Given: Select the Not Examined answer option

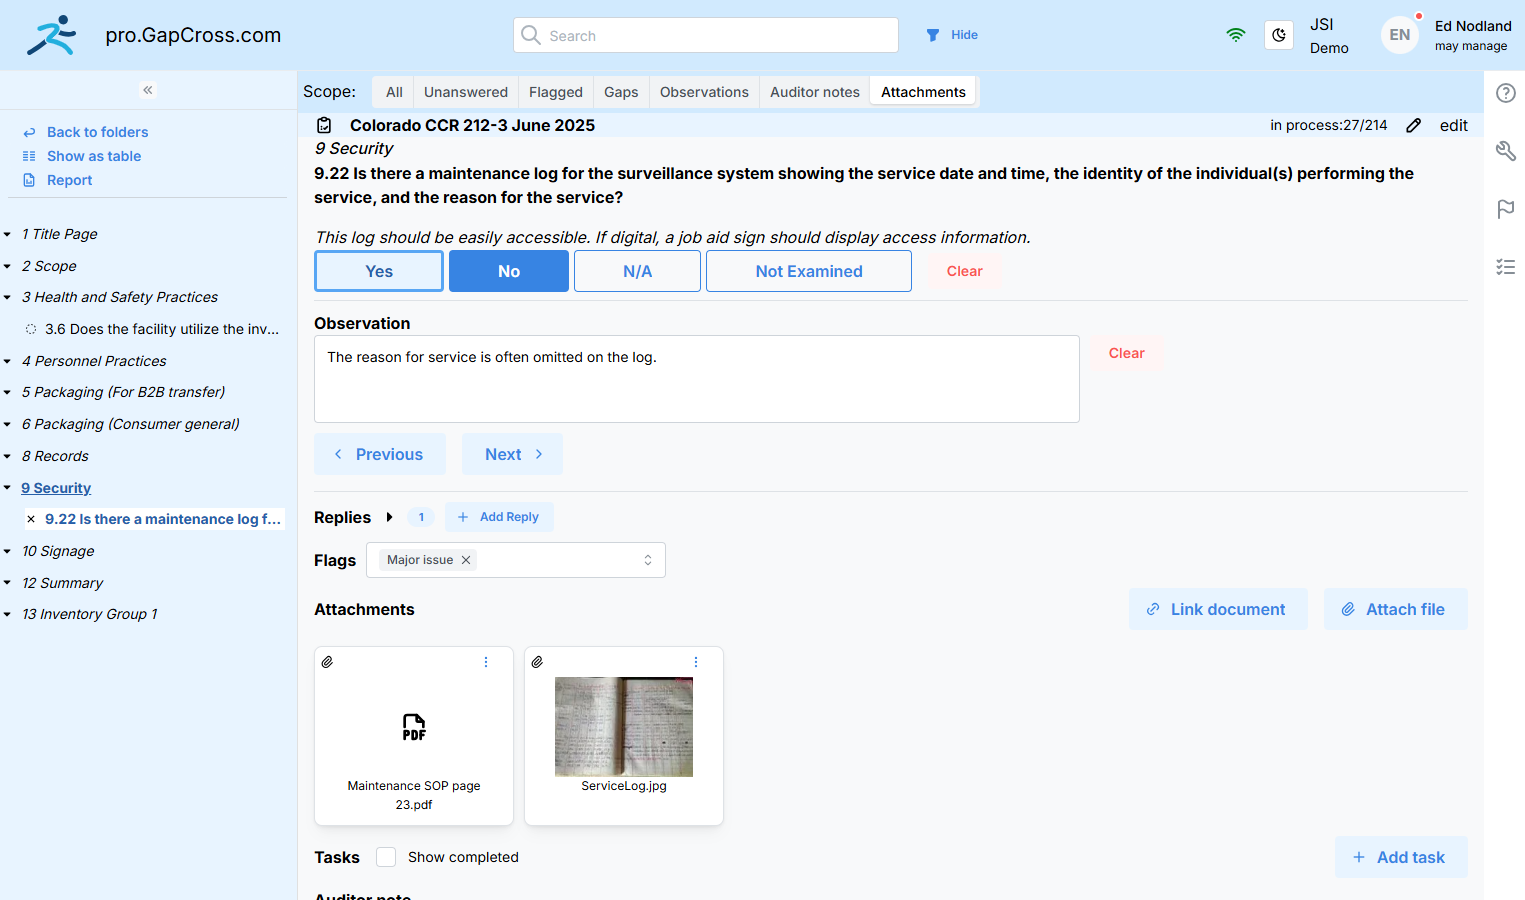Looking at the screenshot, I should (x=808, y=271).
